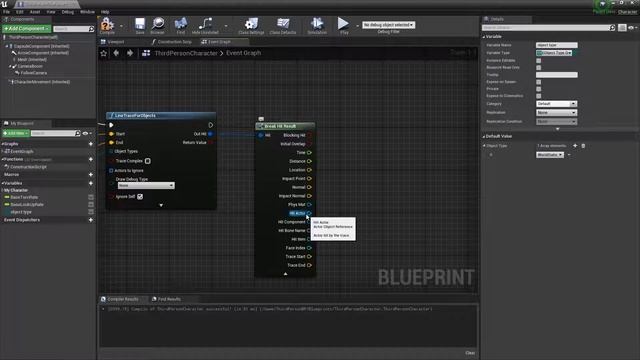Click ThirdPersonCharacter breadcrumb link
Screen dimensions: 640x360
point(186,53)
